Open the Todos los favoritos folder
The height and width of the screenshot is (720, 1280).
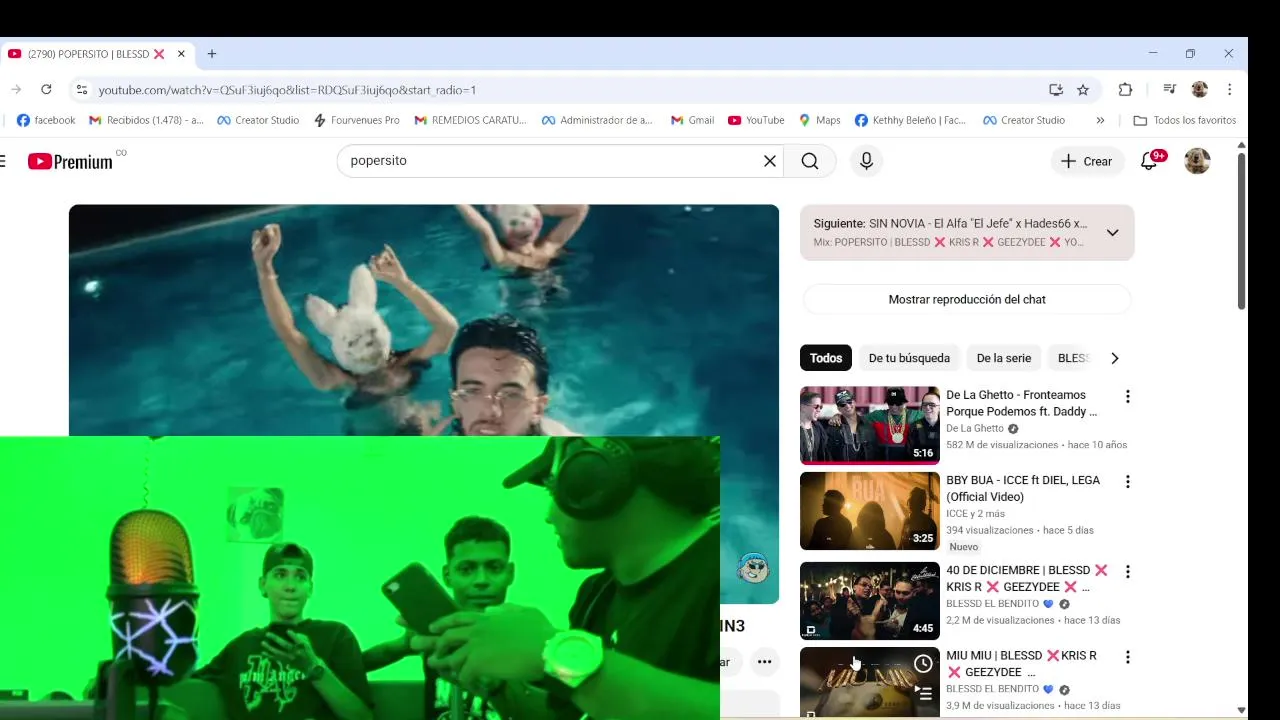pos(1185,120)
